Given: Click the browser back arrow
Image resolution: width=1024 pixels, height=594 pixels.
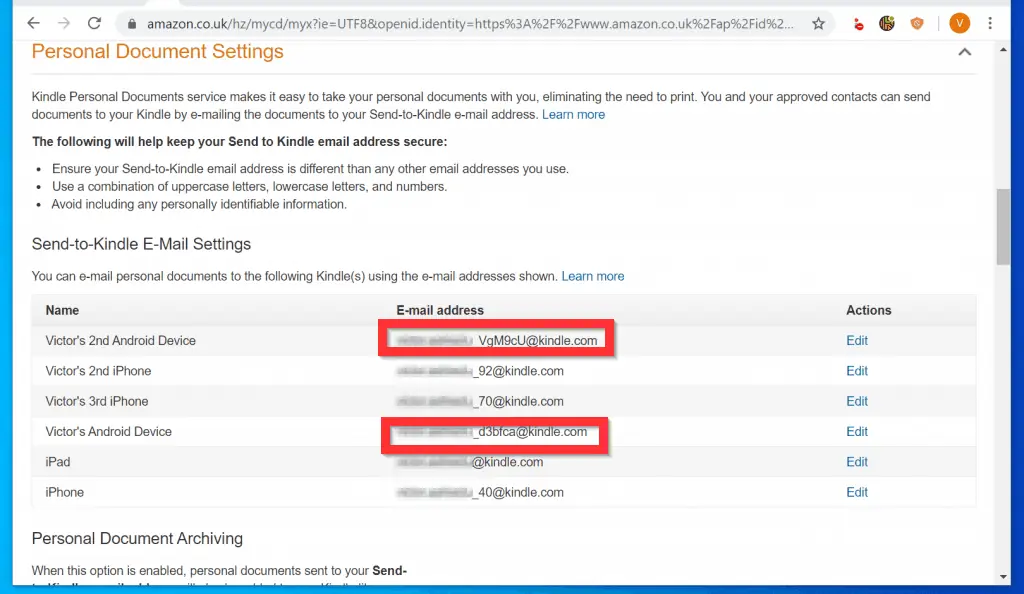Looking at the screenshot, I should [x=32, y=23].
